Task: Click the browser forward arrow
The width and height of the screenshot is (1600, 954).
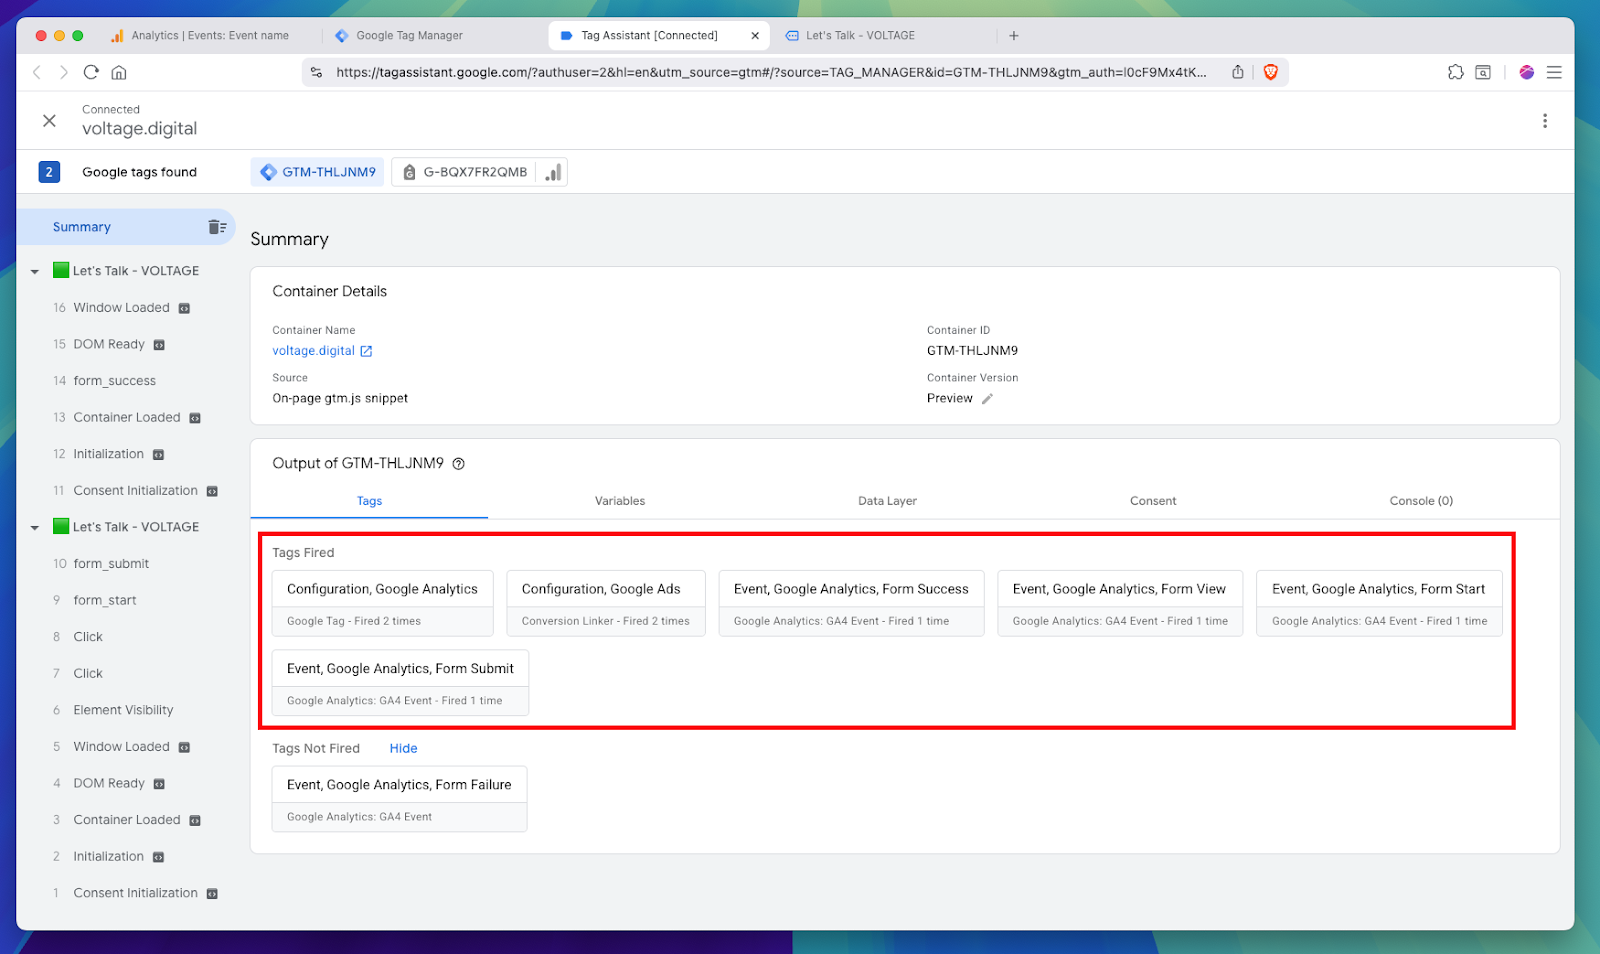Action: (64, 72)
